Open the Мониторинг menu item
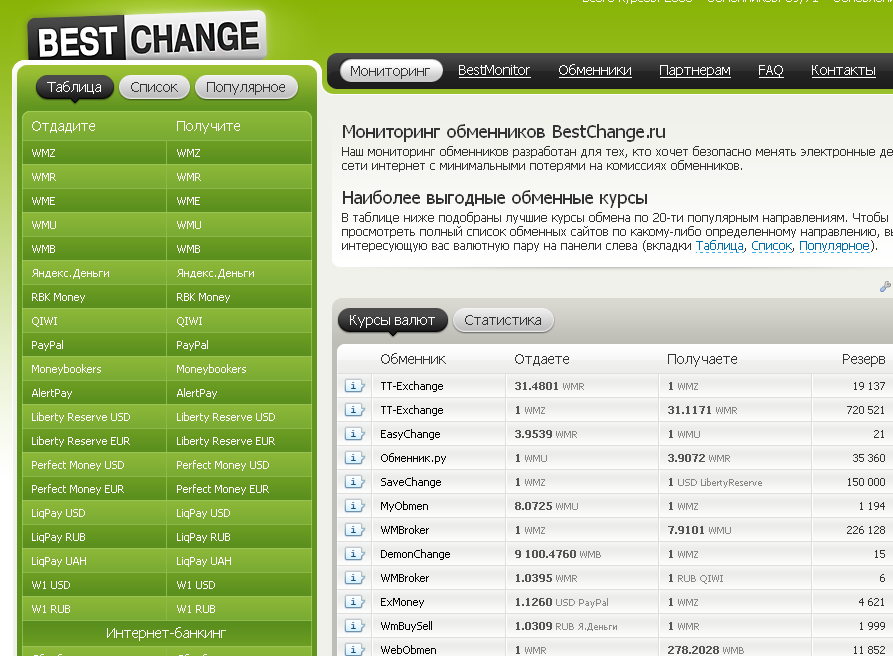Viewport: 893px width, 656px height. (x=391, y=71)
